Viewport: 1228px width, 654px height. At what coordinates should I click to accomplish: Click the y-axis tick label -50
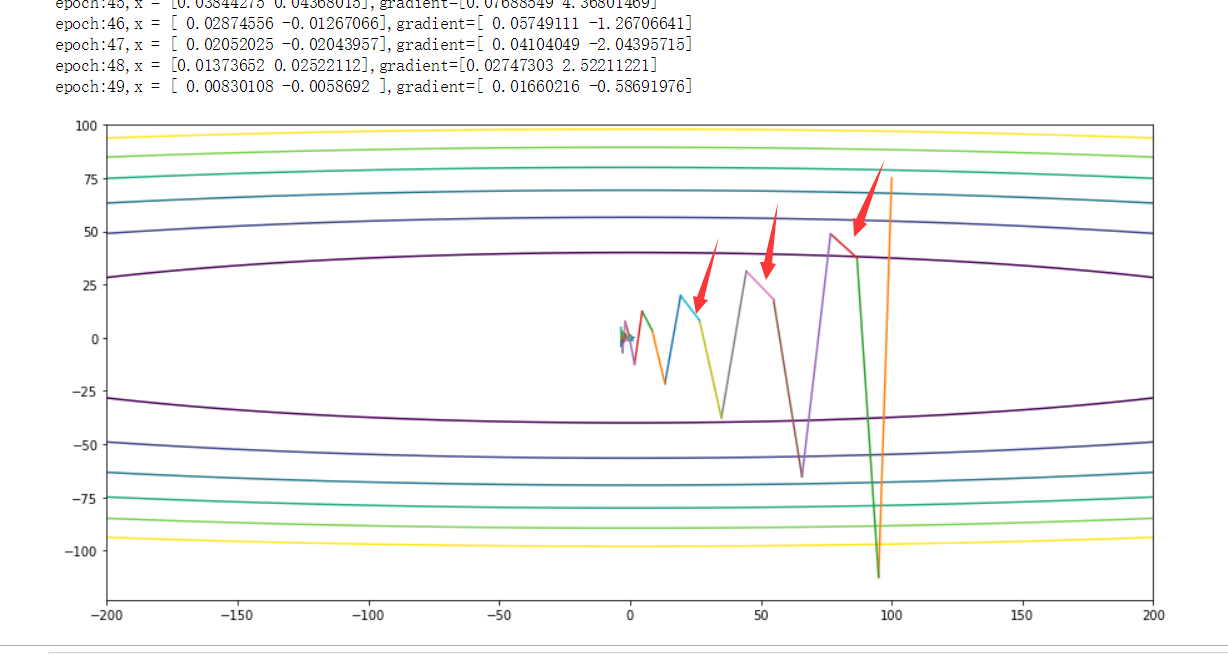86,445
